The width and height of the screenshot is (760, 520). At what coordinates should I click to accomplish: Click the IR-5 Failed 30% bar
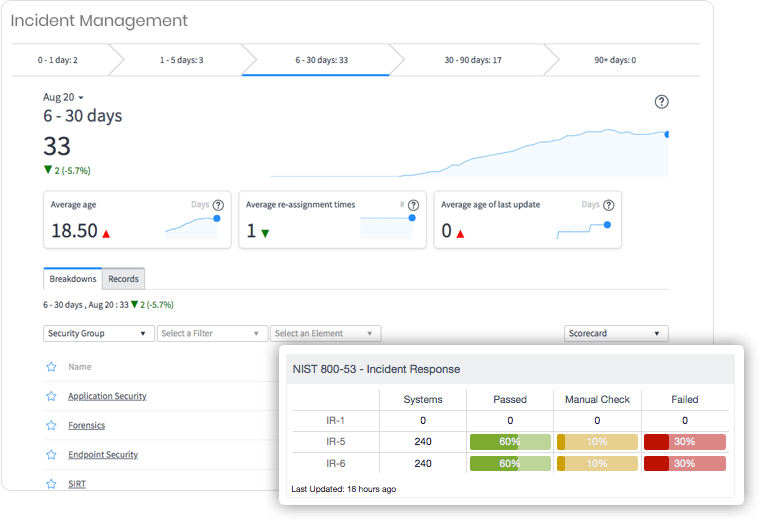684,442
